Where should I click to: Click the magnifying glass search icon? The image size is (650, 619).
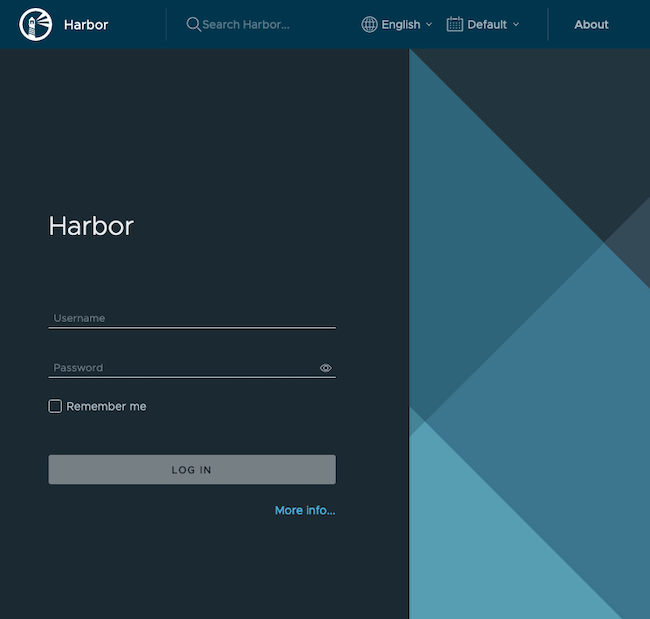tap(193, 24)
